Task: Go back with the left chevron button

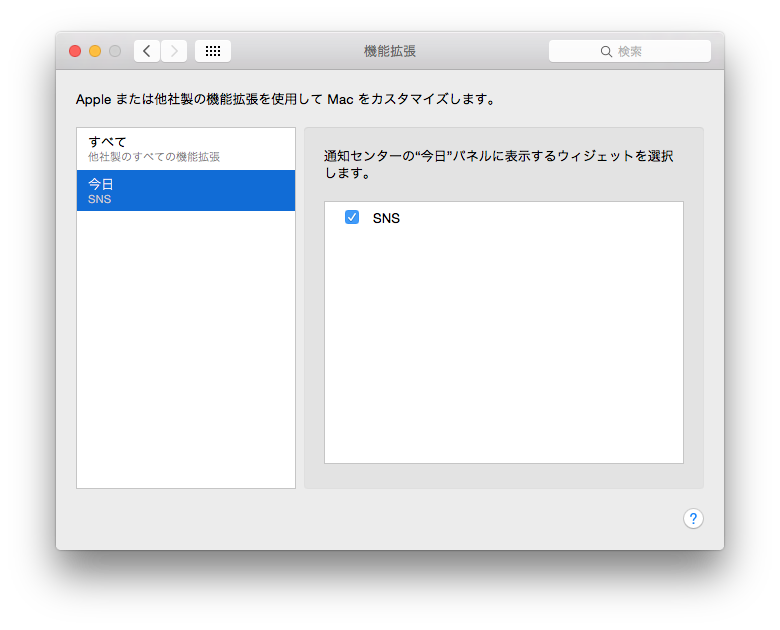Action: [147, 51]
